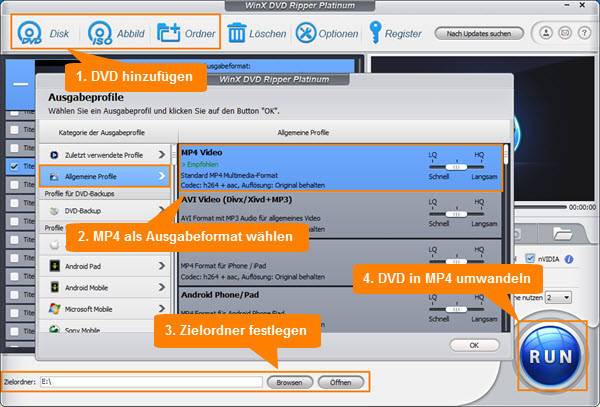Click OK in the Ausgabeprofile dialog
The image size is (600, 407).
coord(474,344)
